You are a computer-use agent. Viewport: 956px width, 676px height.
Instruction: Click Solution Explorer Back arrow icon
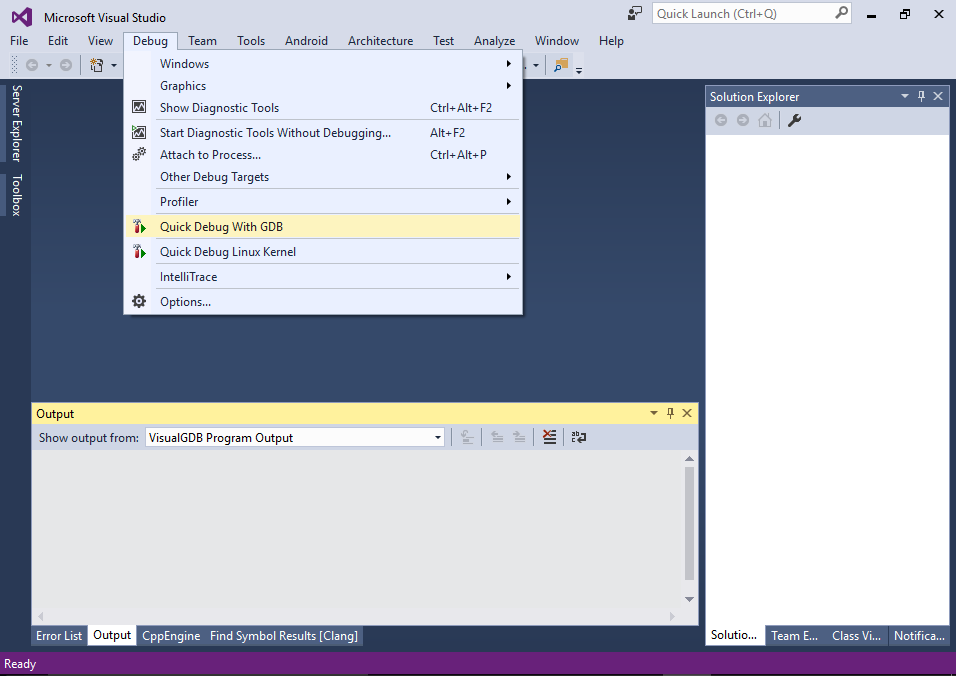[721, 120]
